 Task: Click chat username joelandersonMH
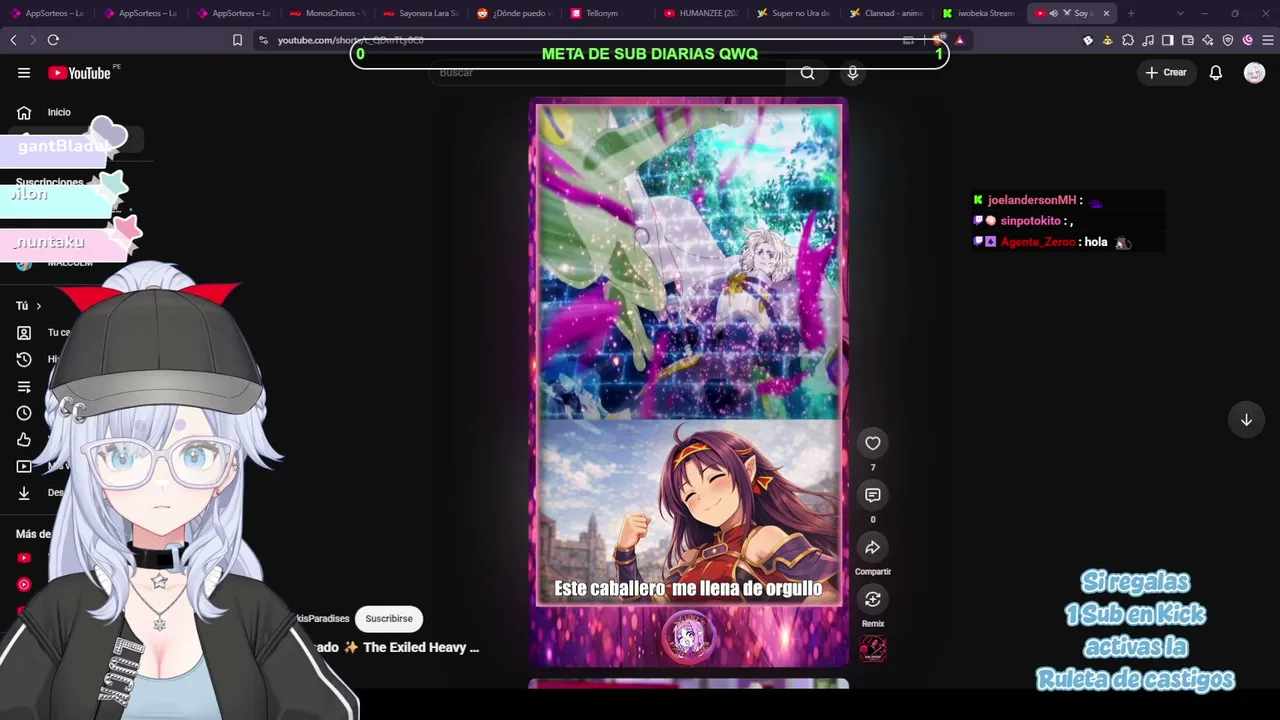click(1032, 201)
